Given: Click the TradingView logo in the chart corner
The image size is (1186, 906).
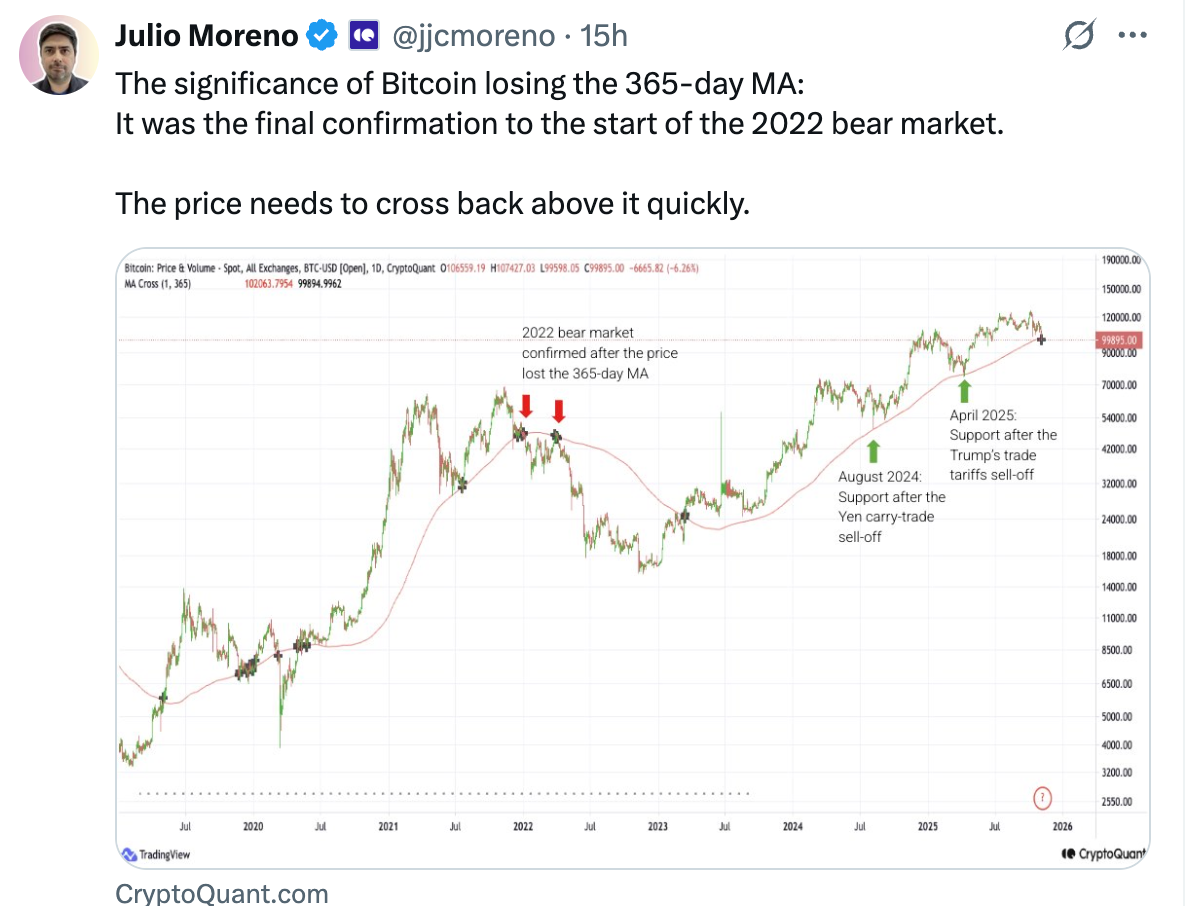Looking at the screenshot, I should [157, 854].
